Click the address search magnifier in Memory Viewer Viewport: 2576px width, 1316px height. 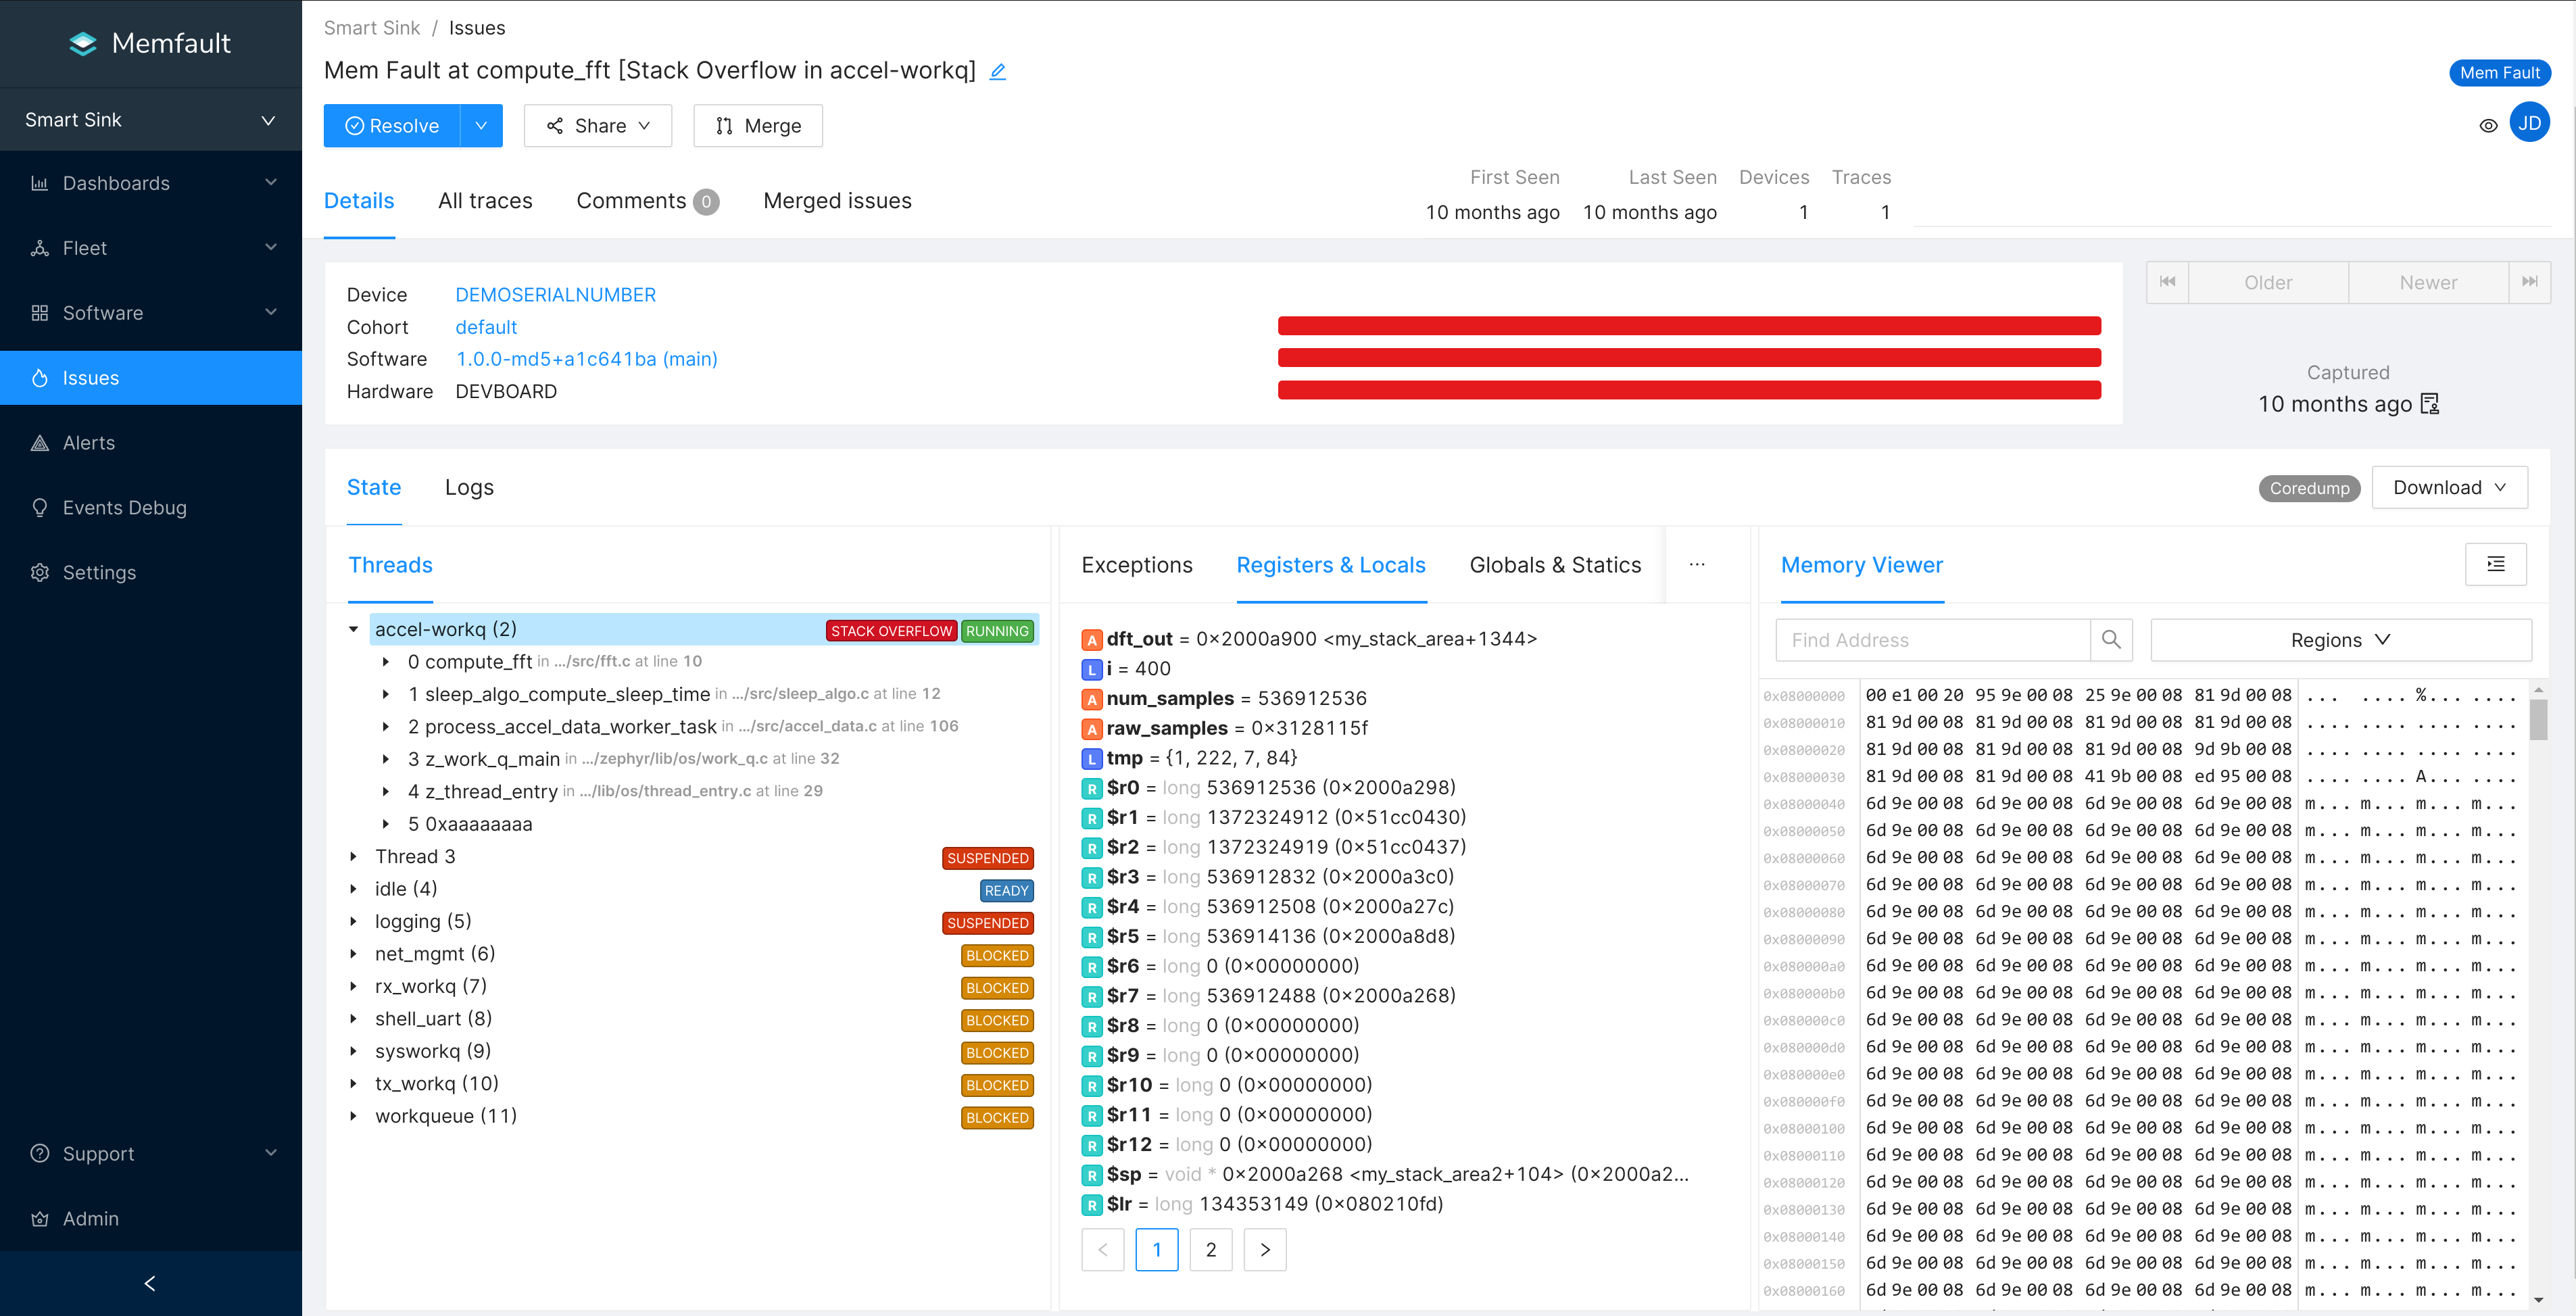coord(2112,640)
